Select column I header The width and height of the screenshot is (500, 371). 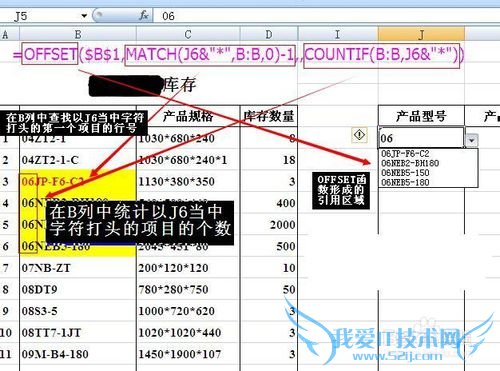[338, 34]
